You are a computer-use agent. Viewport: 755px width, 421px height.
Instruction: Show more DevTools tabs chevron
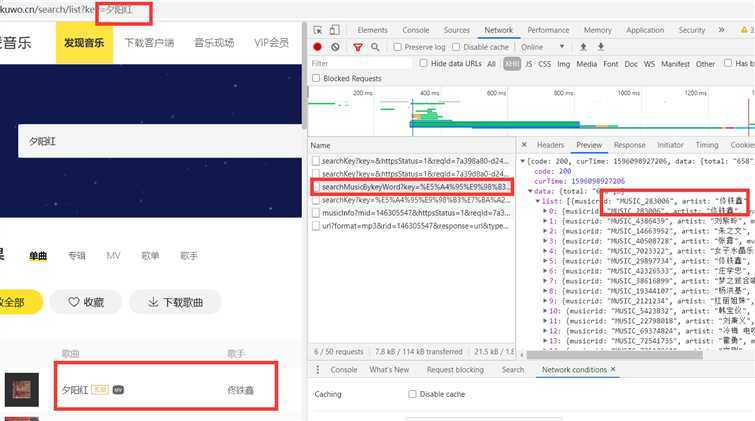(721, 30)
